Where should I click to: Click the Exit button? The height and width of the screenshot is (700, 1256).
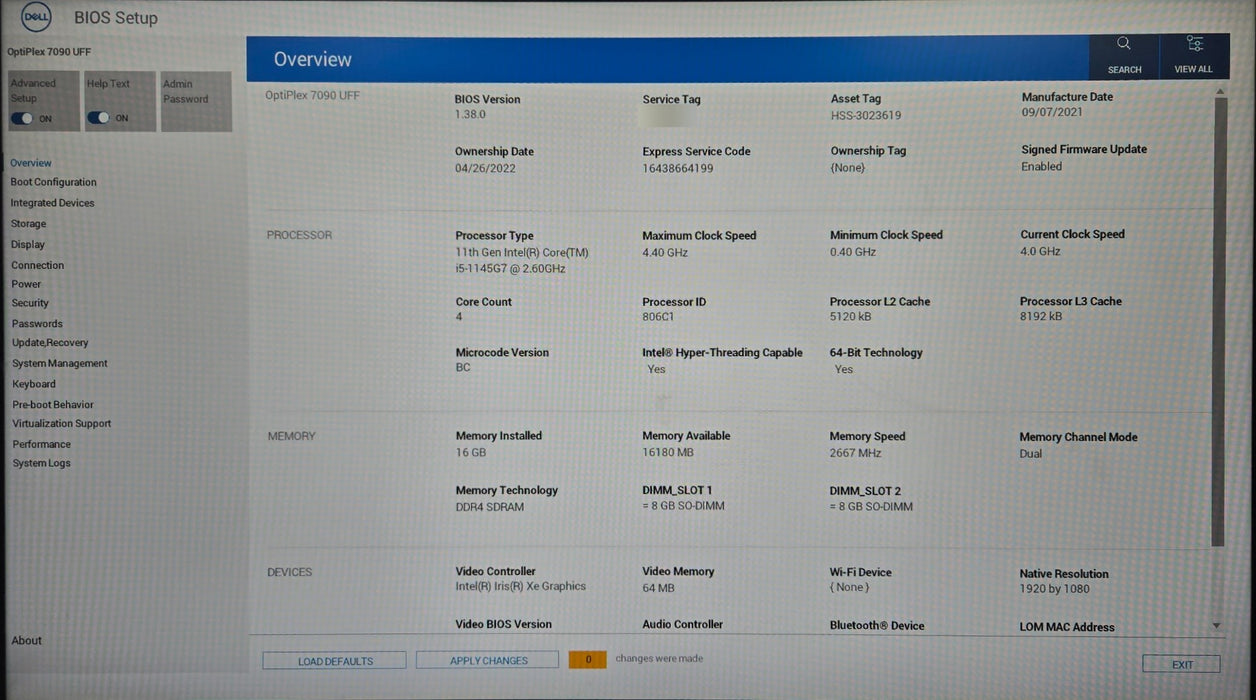pyautogui.click(x=1182, y=664)
